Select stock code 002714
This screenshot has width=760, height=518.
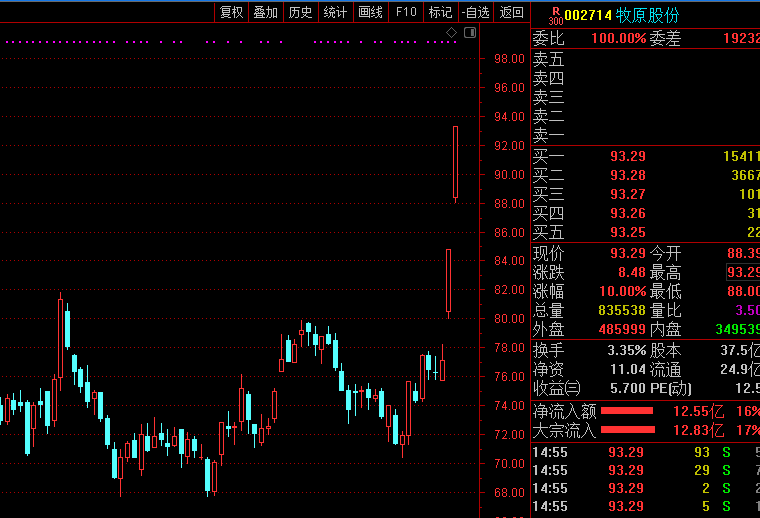(588, 16)
